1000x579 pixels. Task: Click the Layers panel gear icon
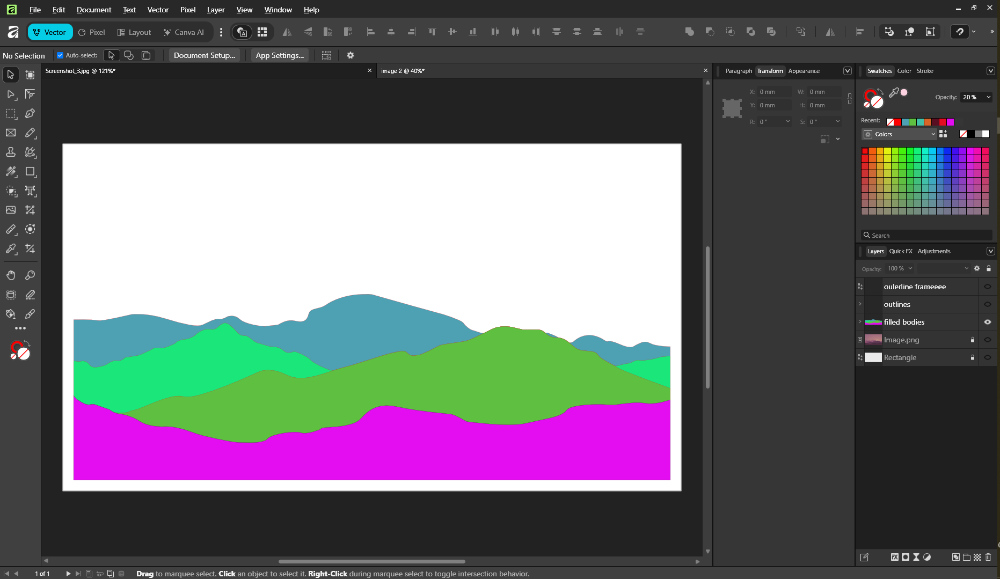tap(976, 268)
